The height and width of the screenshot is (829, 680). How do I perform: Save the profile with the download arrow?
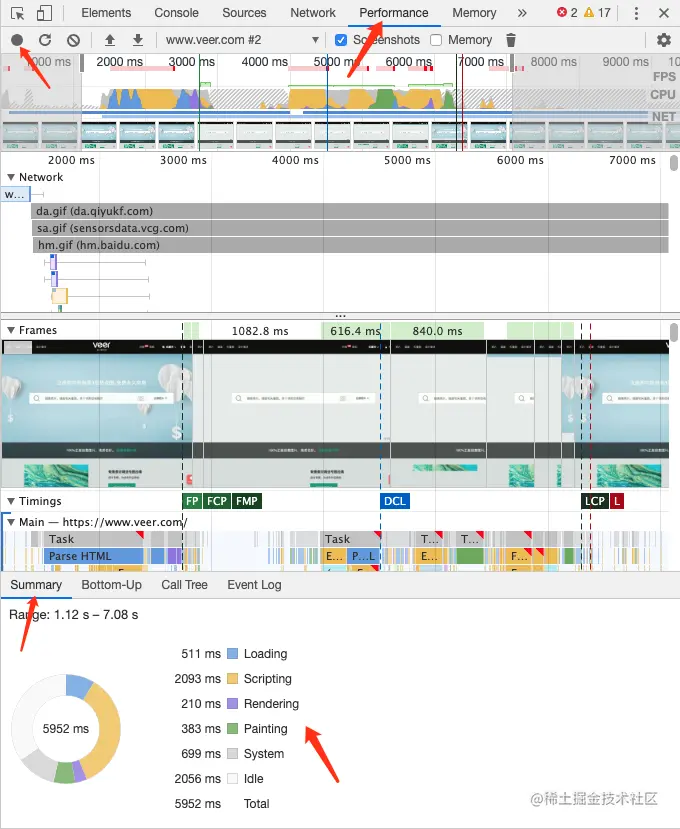click(137, 40)
